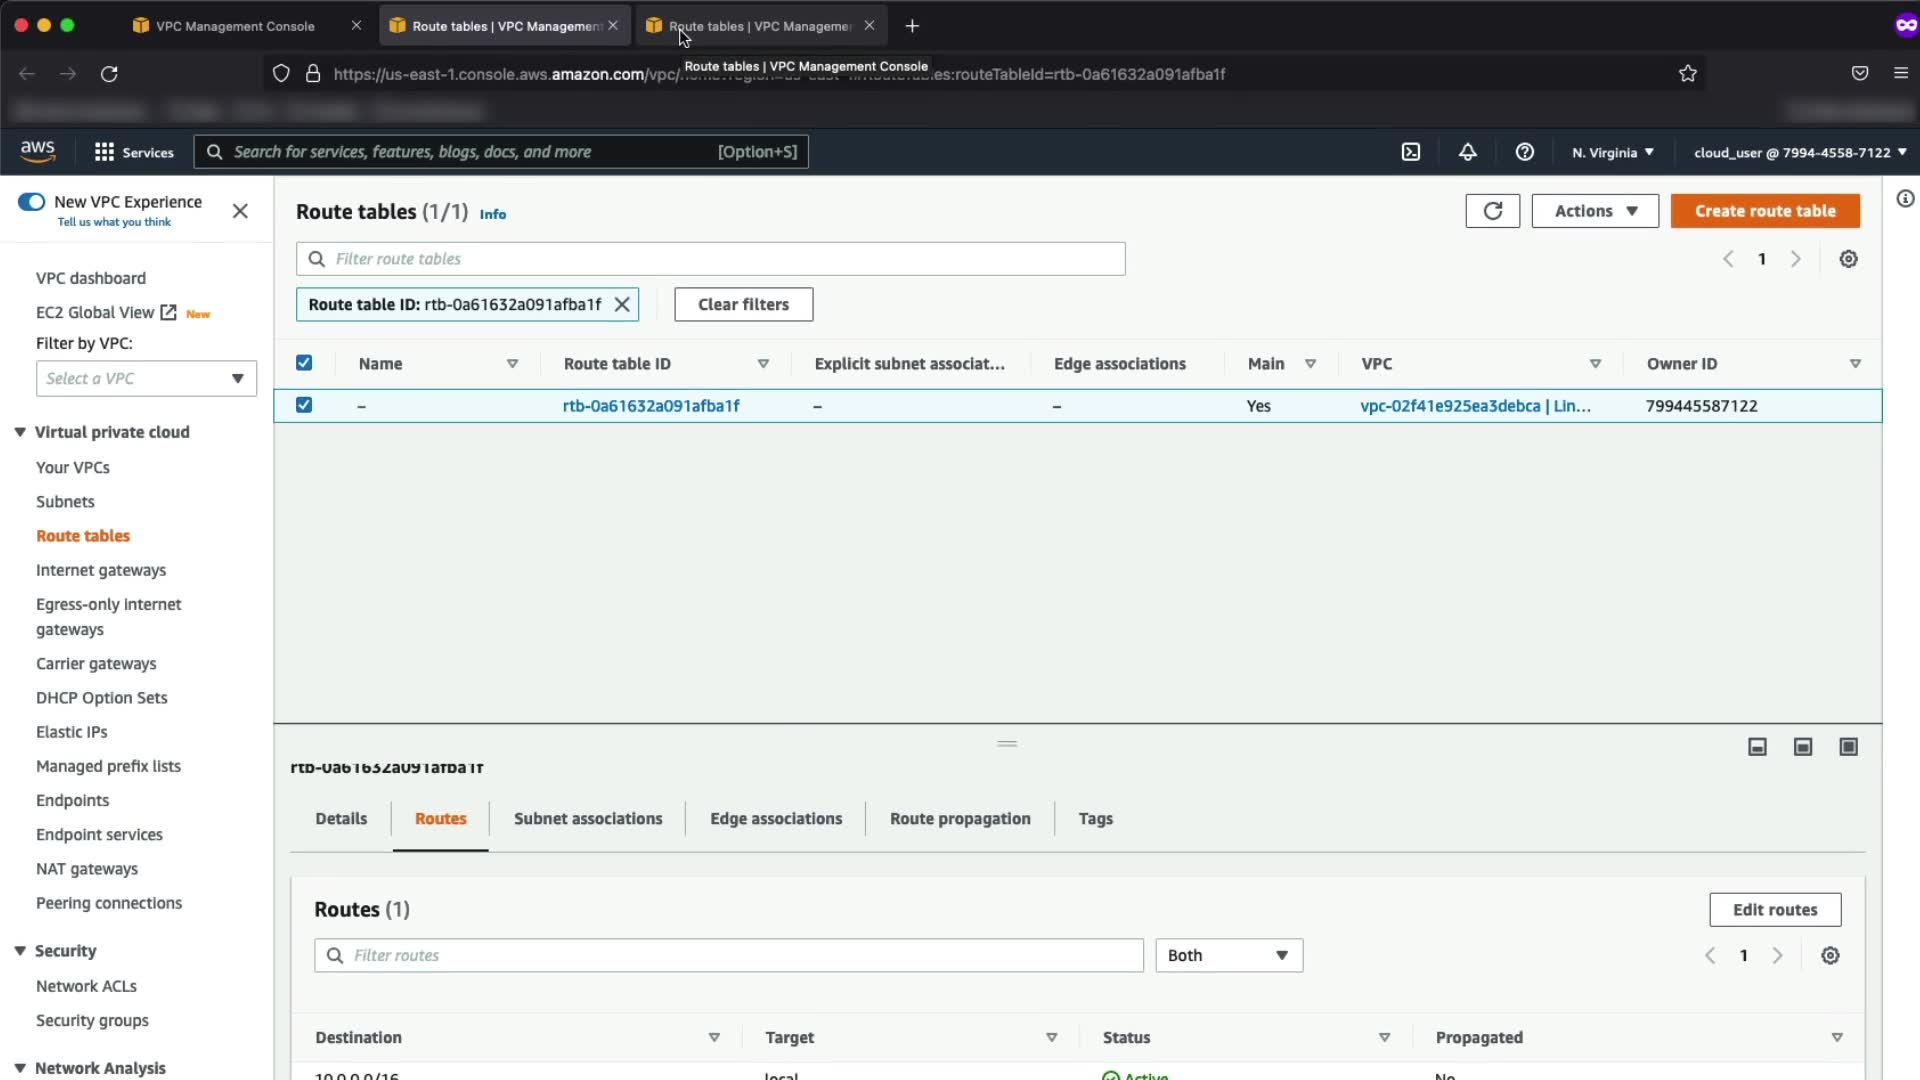
Task: Open the Select a VPC filter dropdown
Action: (146, 379)
